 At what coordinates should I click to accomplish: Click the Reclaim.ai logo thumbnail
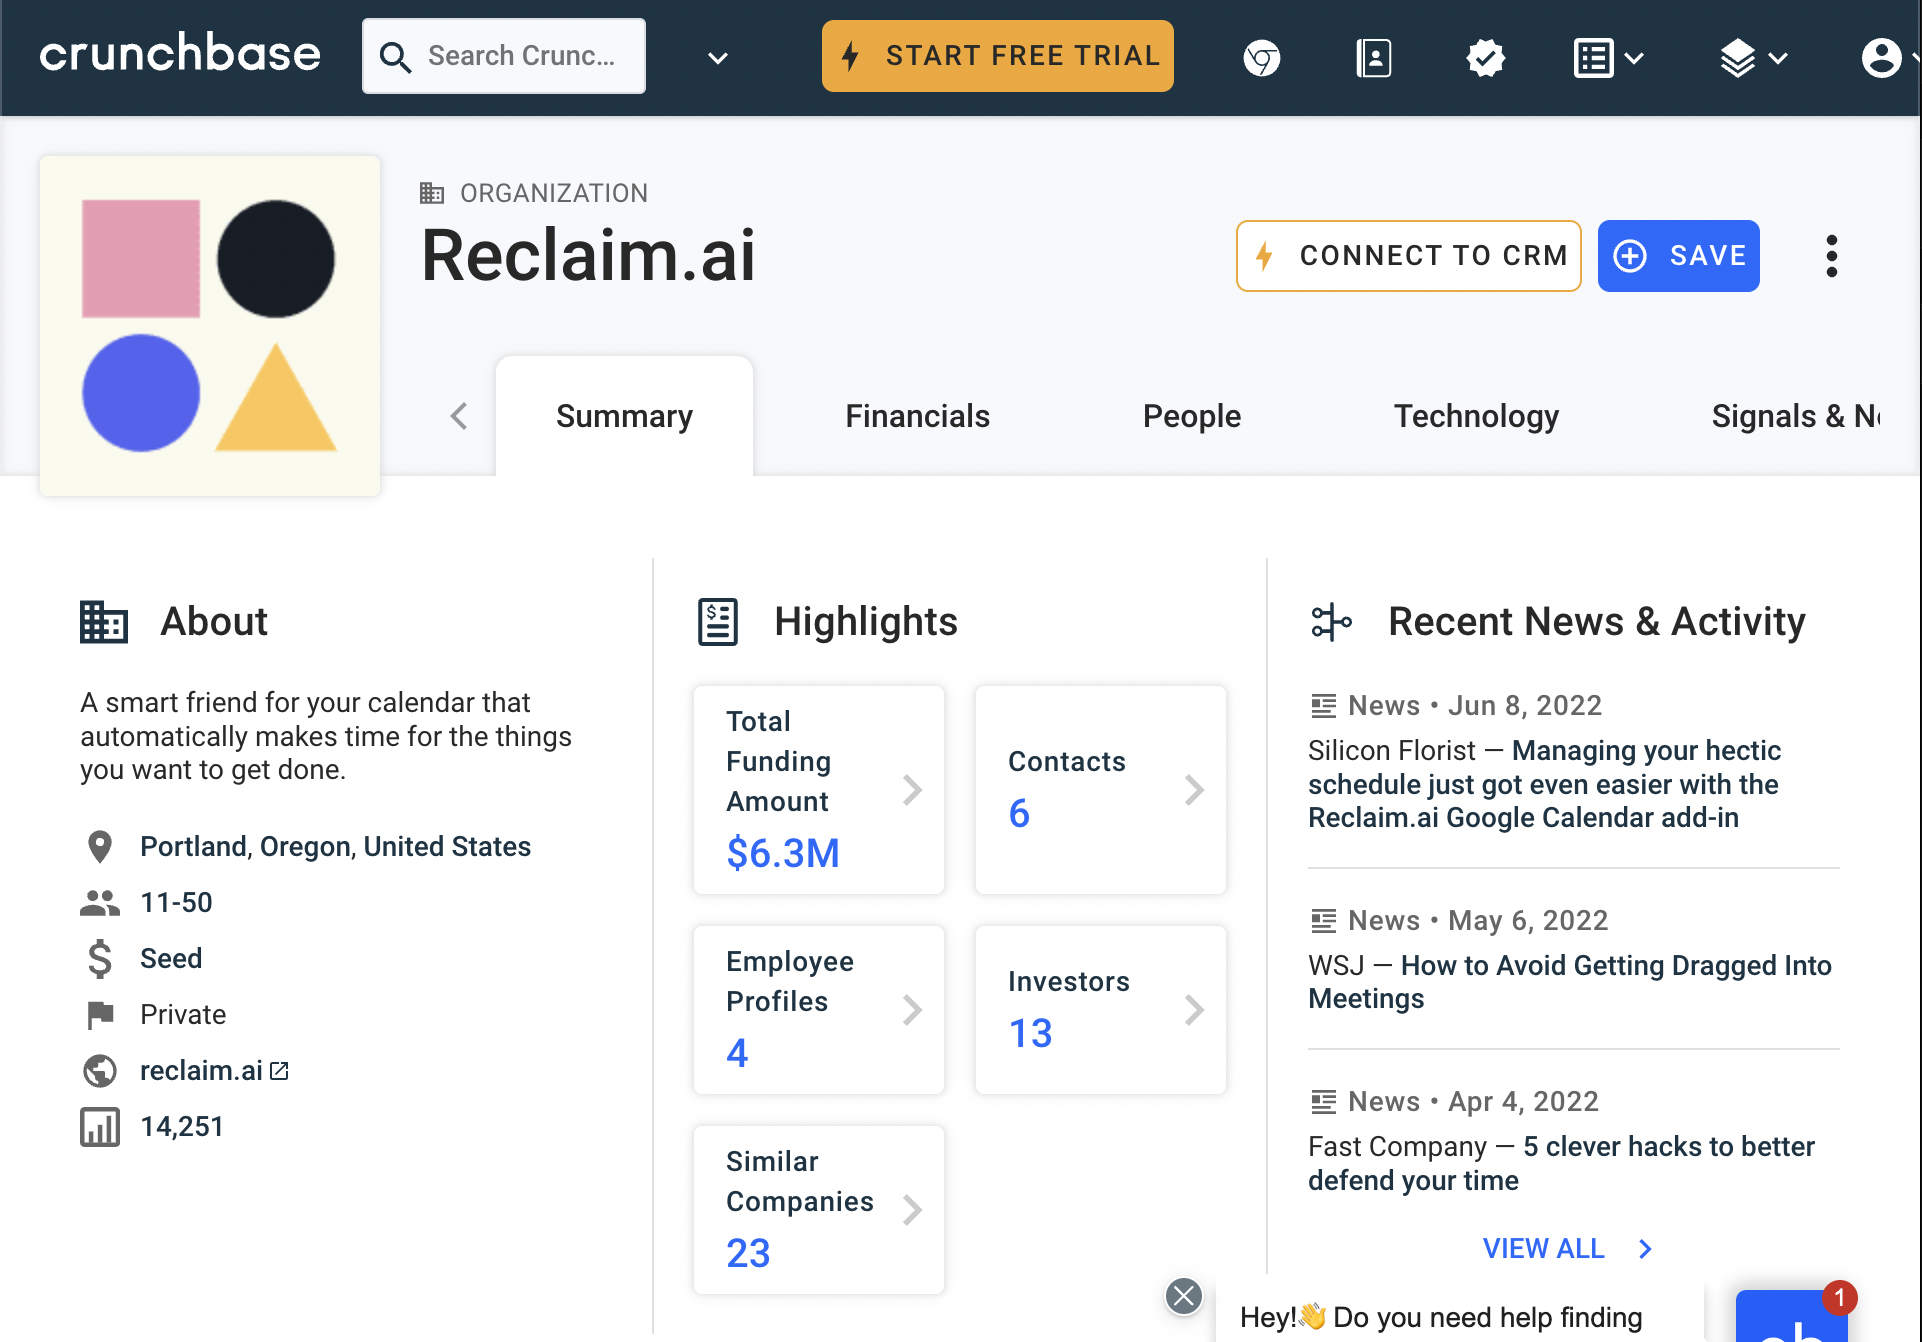tap(210, 326)
